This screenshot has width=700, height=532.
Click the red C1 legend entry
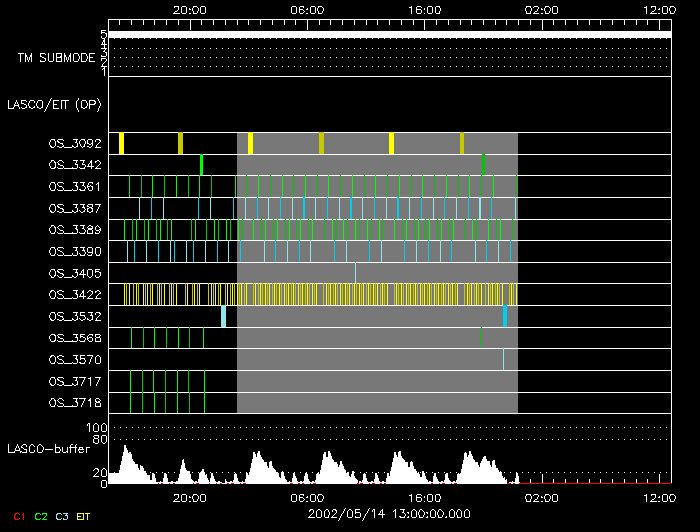pyautogui.click(x=19, y=517)
